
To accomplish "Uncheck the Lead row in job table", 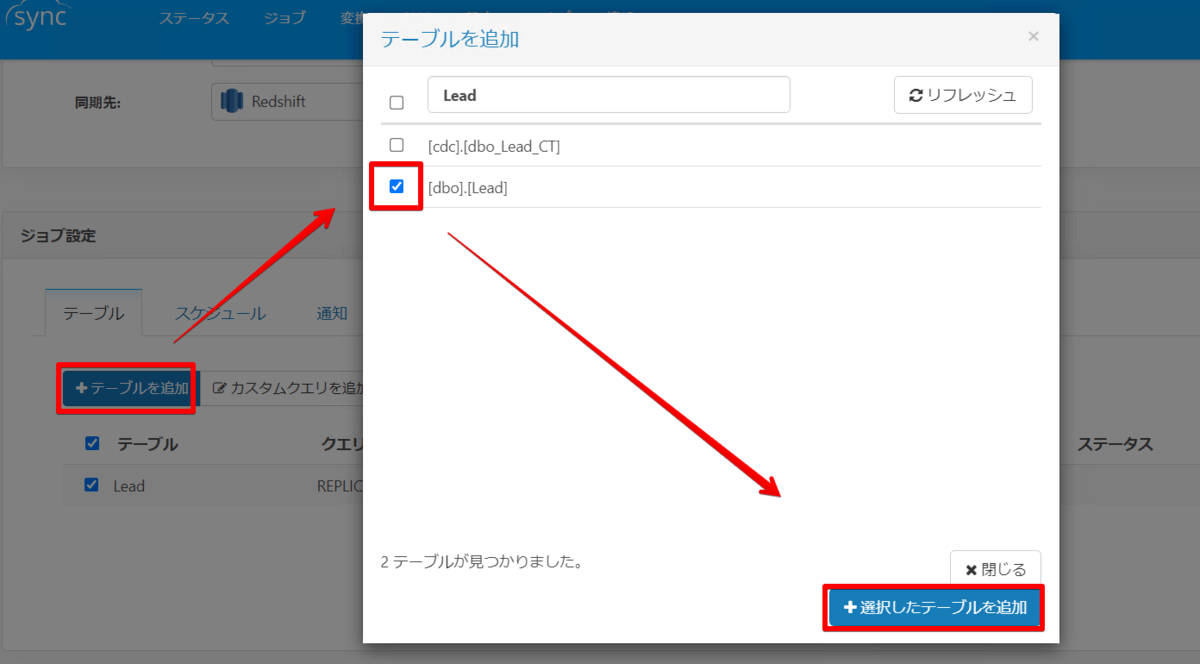I will pyautogui.click(x=91, y=485).
